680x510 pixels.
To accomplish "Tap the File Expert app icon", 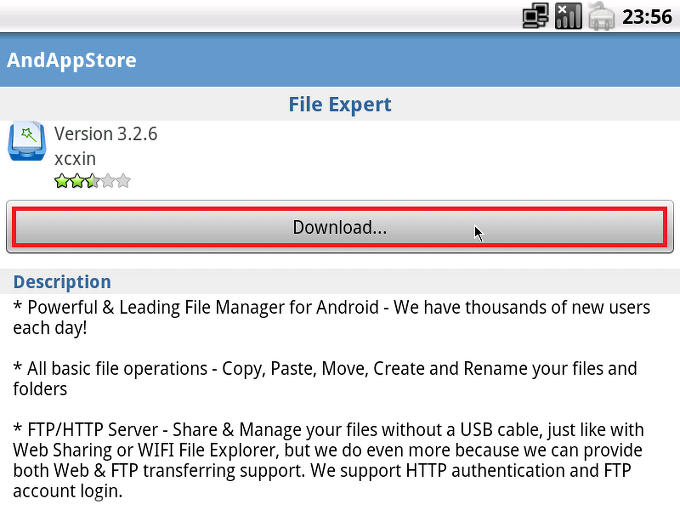I will [27, 142].
